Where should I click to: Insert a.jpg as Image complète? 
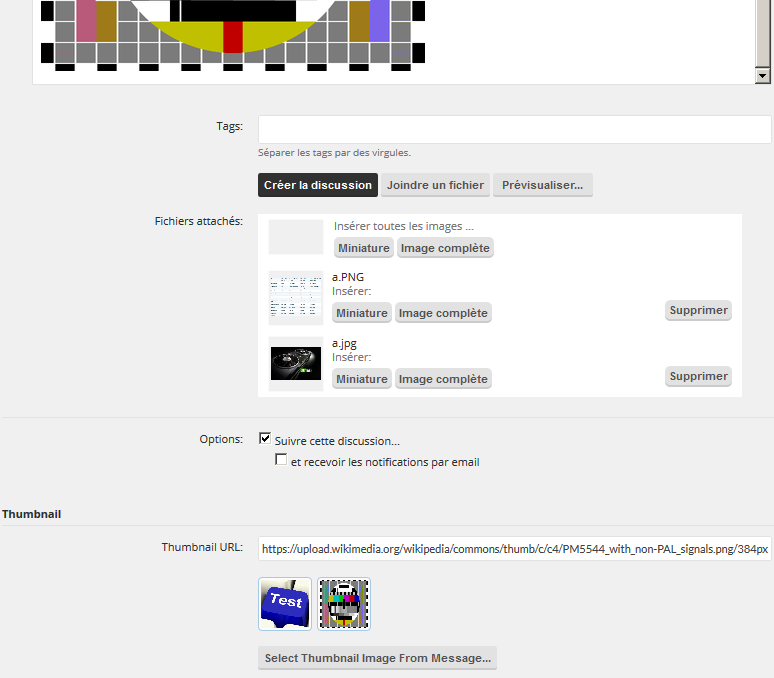[443, 379]
